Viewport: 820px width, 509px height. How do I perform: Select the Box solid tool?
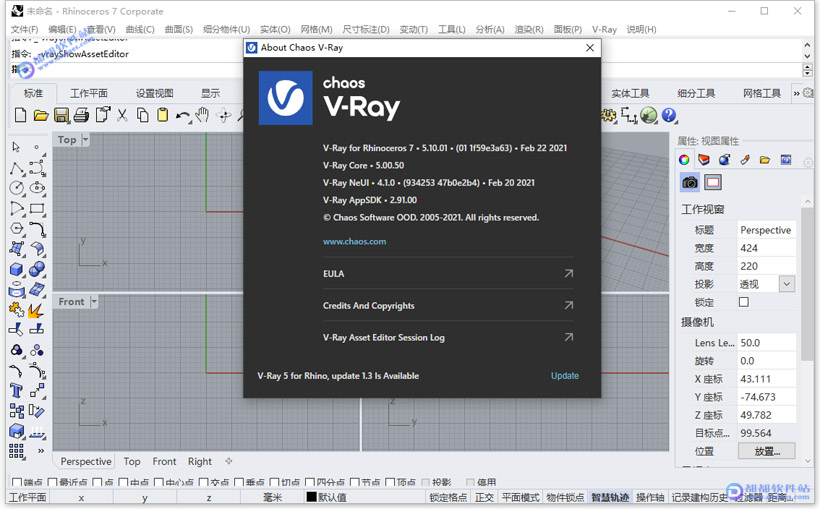(x=16, y=269)
